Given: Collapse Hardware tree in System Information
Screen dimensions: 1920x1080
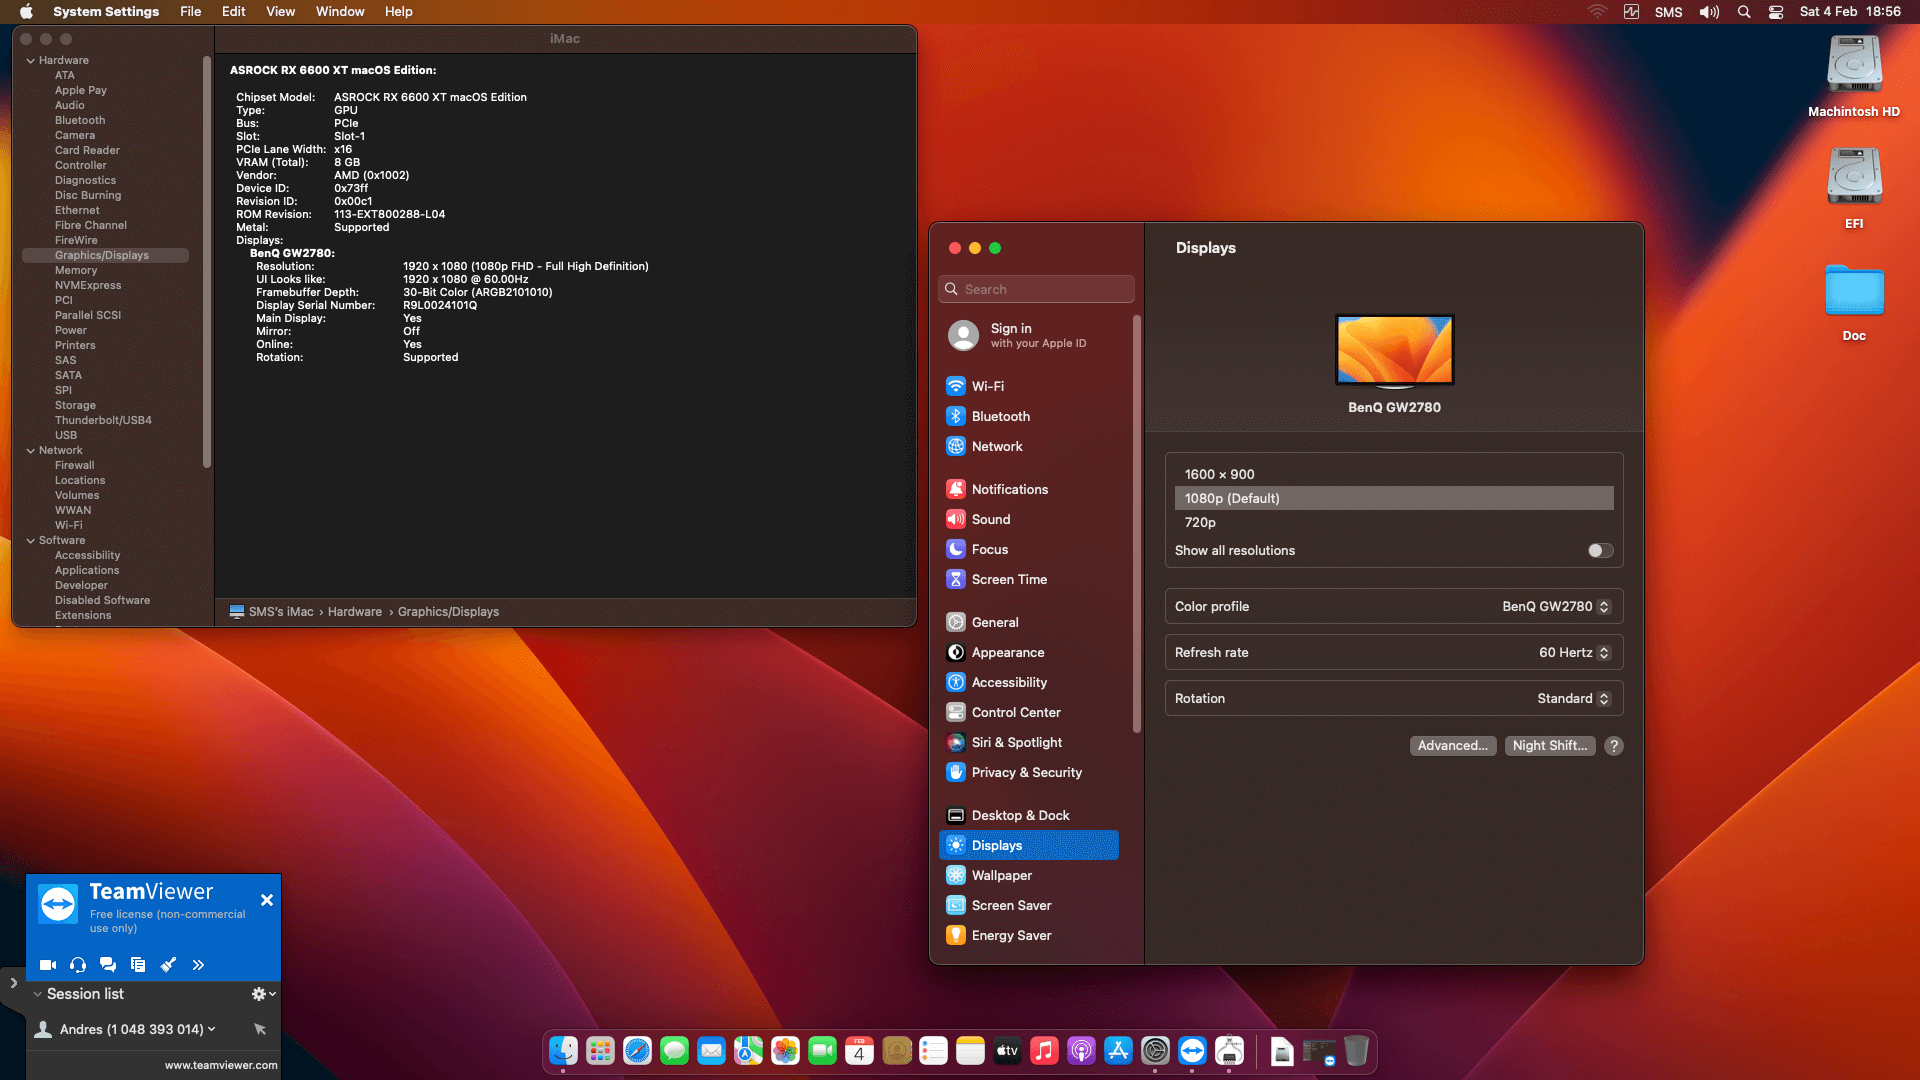Looking at the screenshot, I should [x=31, y=60].
